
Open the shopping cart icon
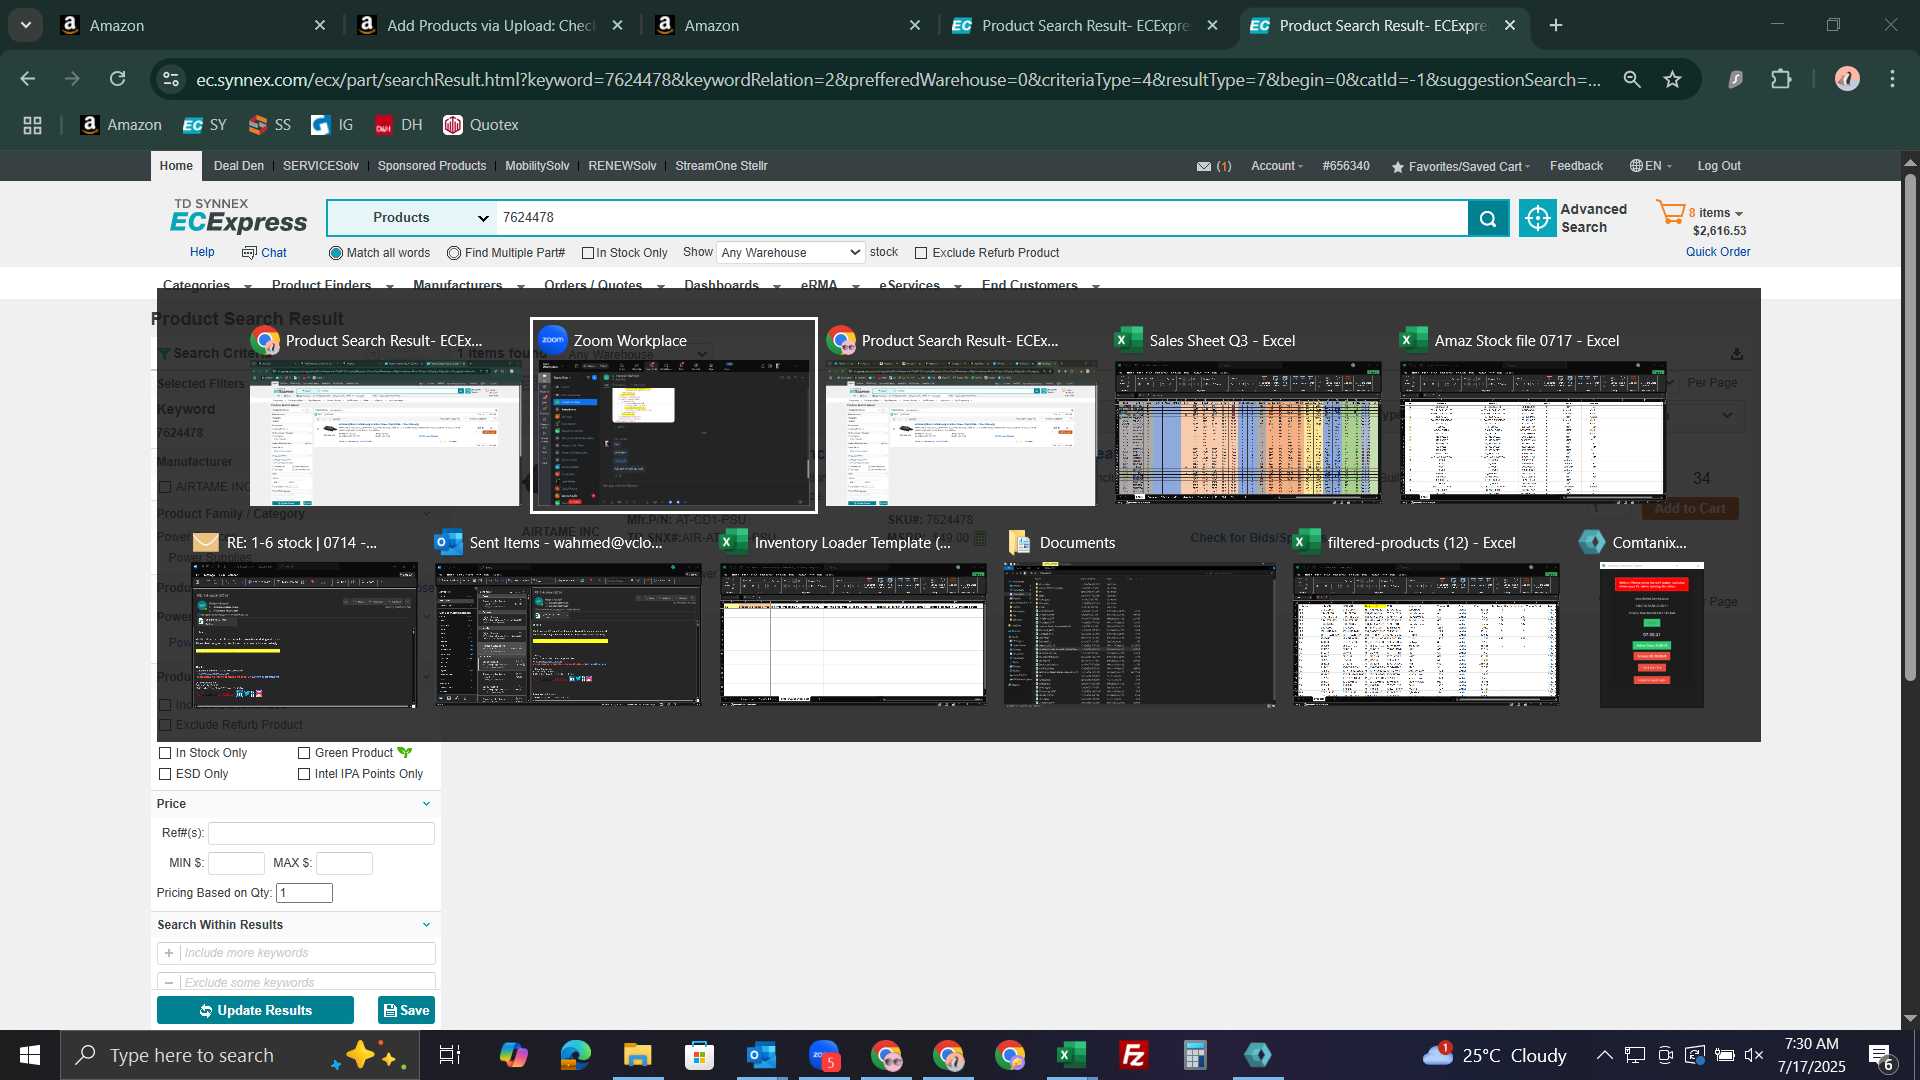click(1670, 212)
